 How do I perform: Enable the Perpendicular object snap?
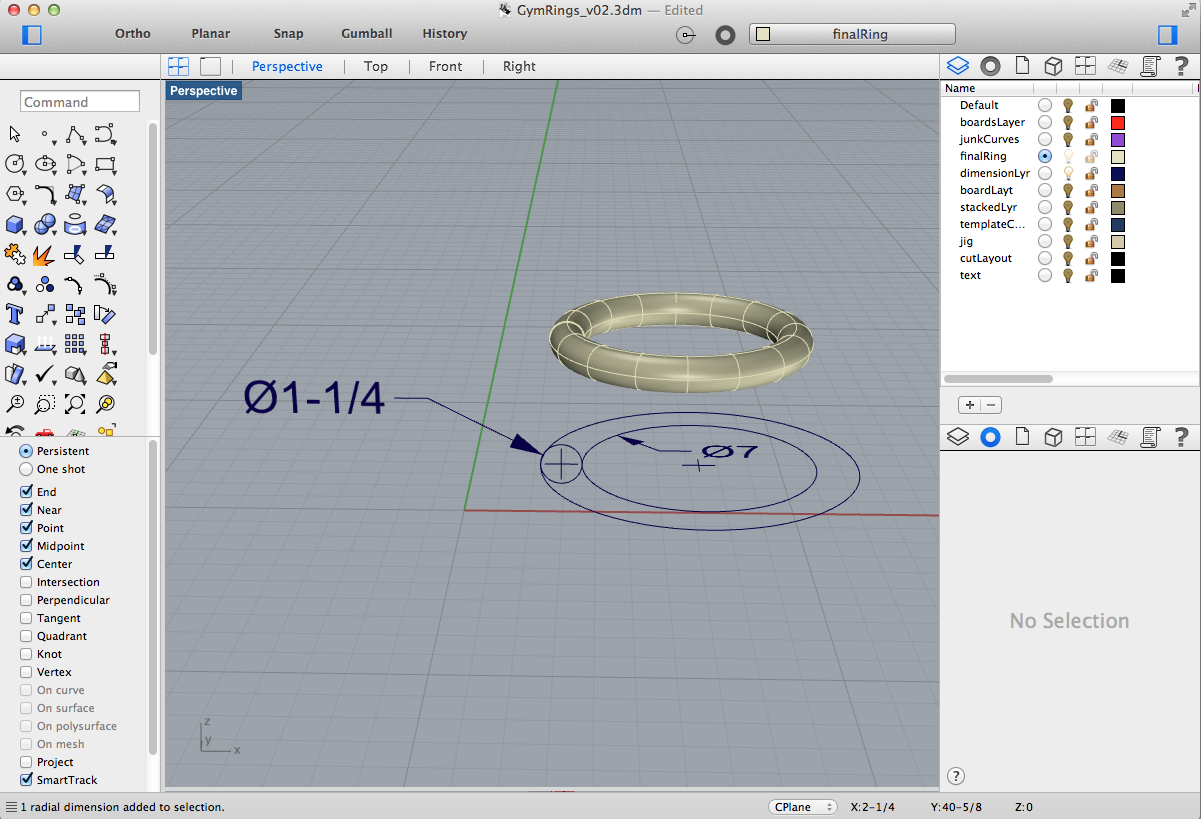(x=26, y=600)
